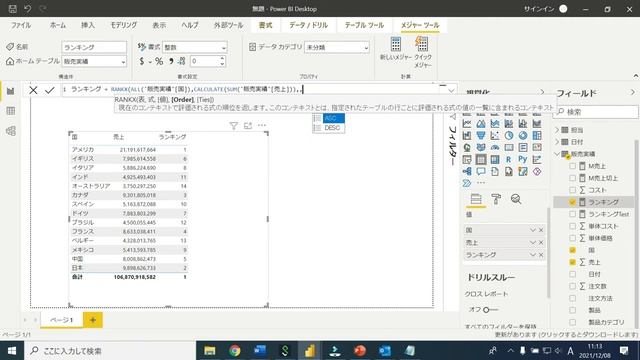
Task: Select the Q&A speech-bubble visual
Action: [x=481, y=171]
